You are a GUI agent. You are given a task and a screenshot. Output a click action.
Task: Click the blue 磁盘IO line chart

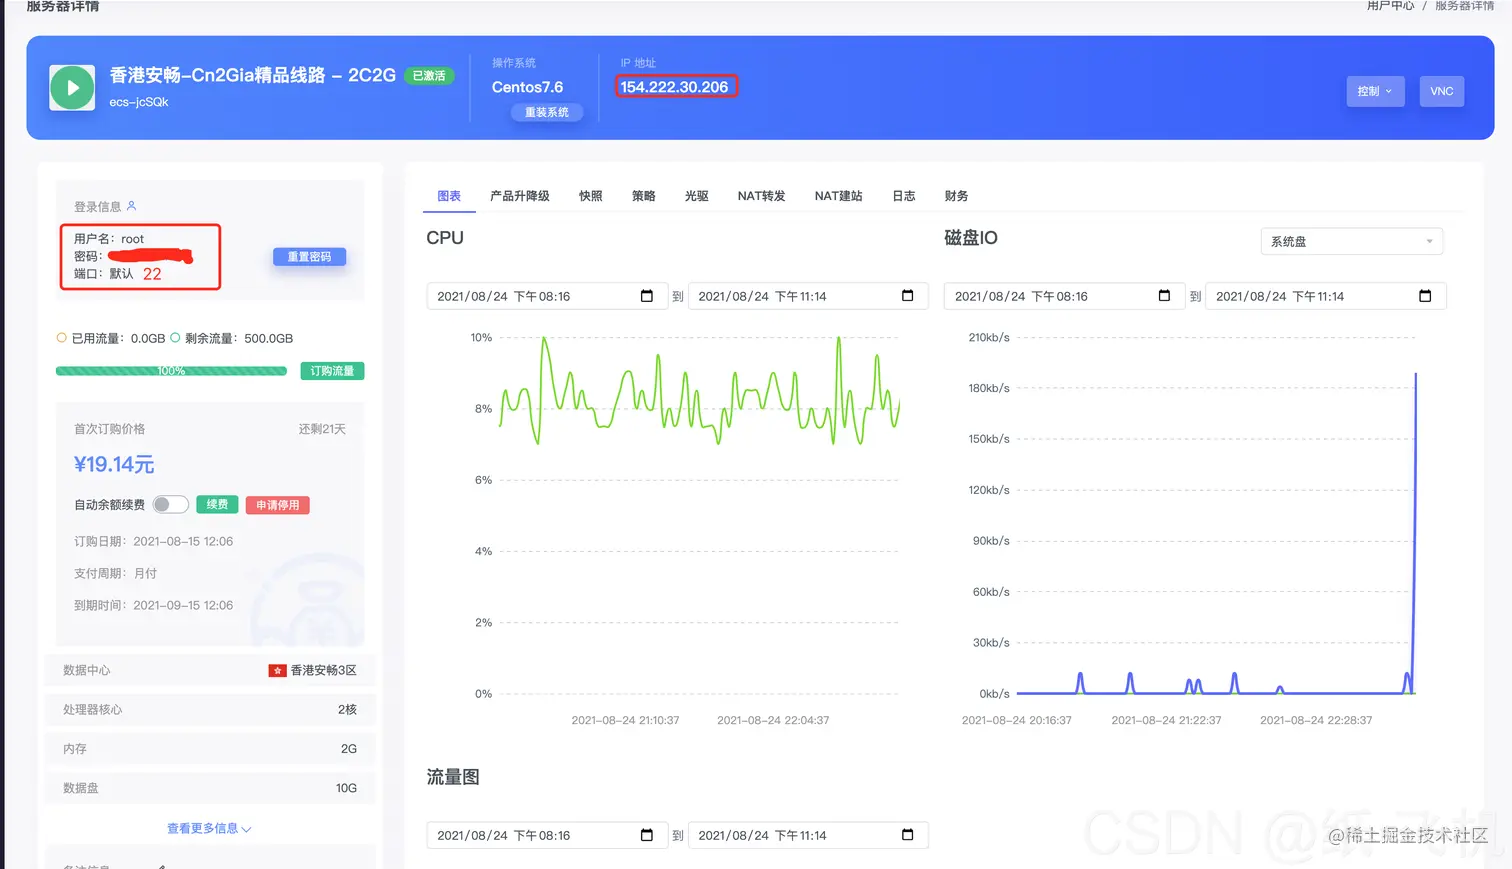click(1216, 534)
